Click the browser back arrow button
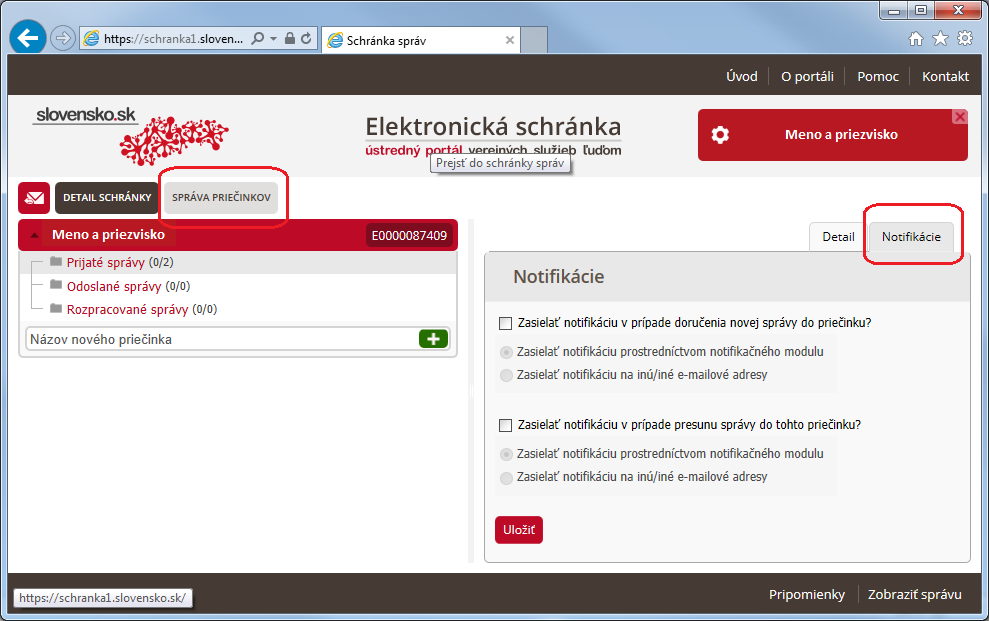 (28, 38)
